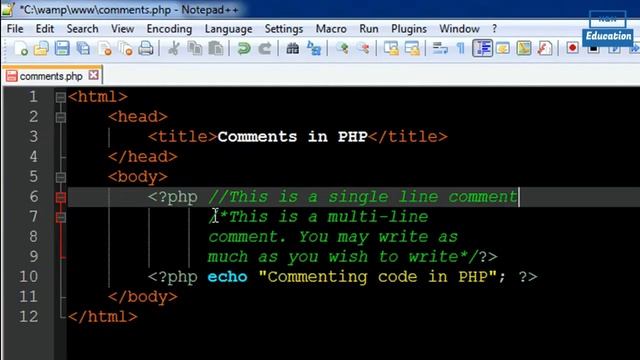Click the 'comment. You may write as' line
Viewport: 640px width, 360px height.
click(x=333, y=237)
